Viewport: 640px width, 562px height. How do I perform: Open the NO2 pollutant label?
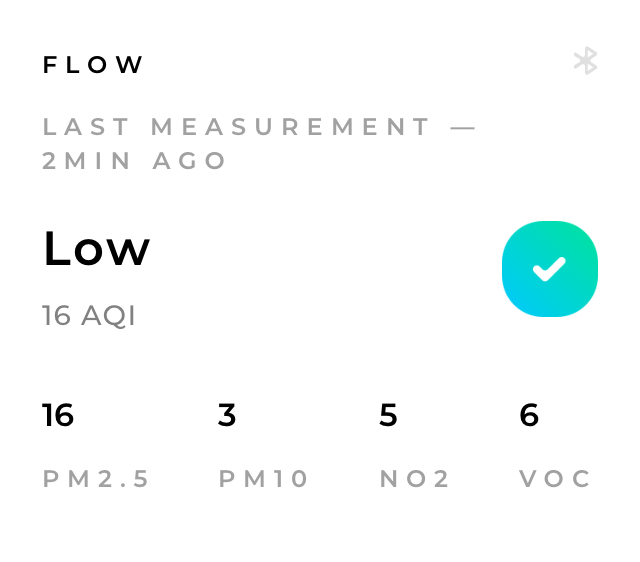coord(415,479)
